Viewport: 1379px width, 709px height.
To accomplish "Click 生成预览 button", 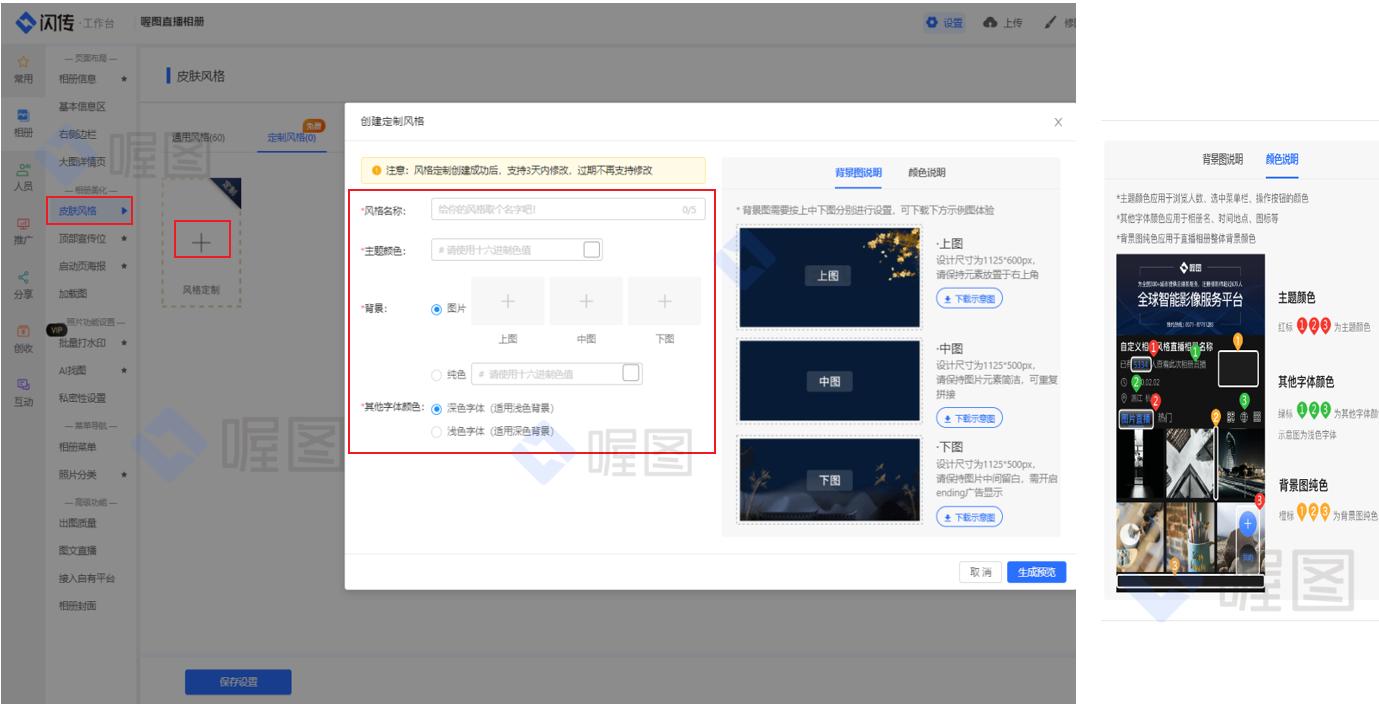I will tap(1037, 572).
